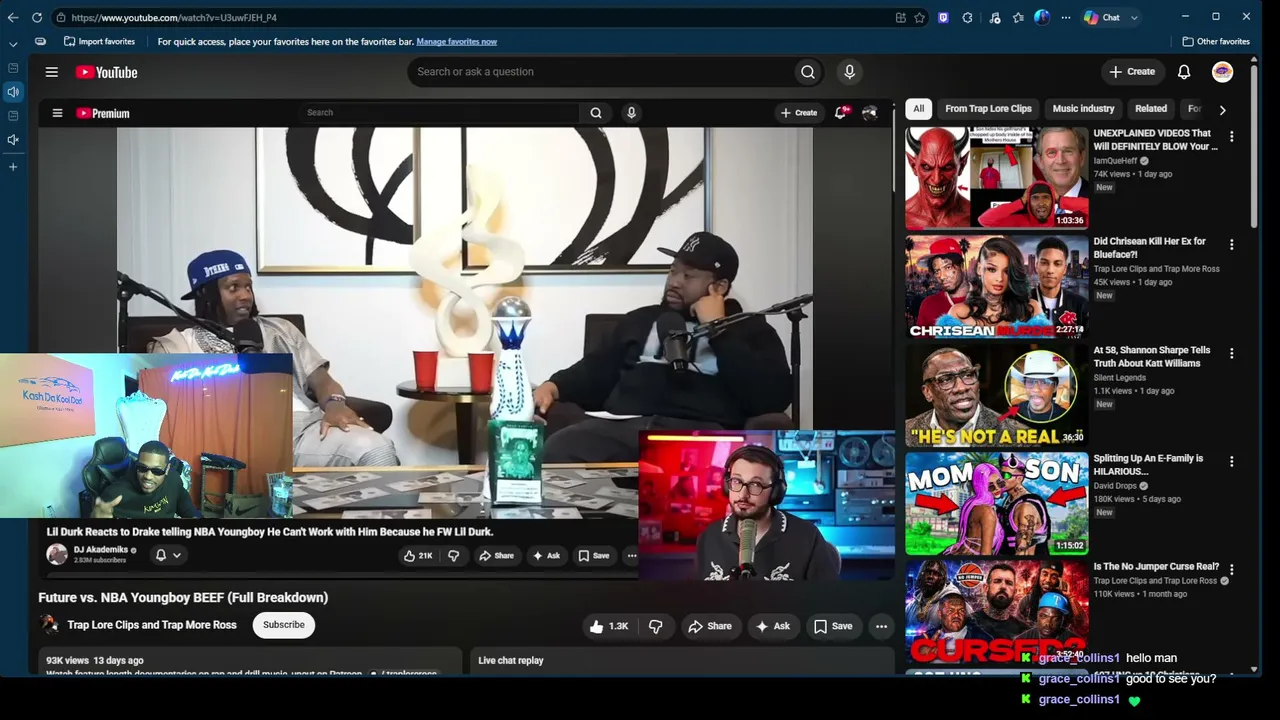Click the search field inside the embedded video
The height and width of the screenshot is (720, 1280).
pyautogui.click(x=440, y=113)
